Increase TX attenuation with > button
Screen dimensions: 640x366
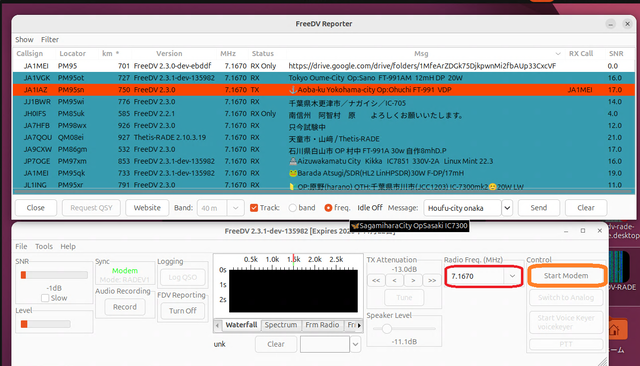[x=413, y=280]
